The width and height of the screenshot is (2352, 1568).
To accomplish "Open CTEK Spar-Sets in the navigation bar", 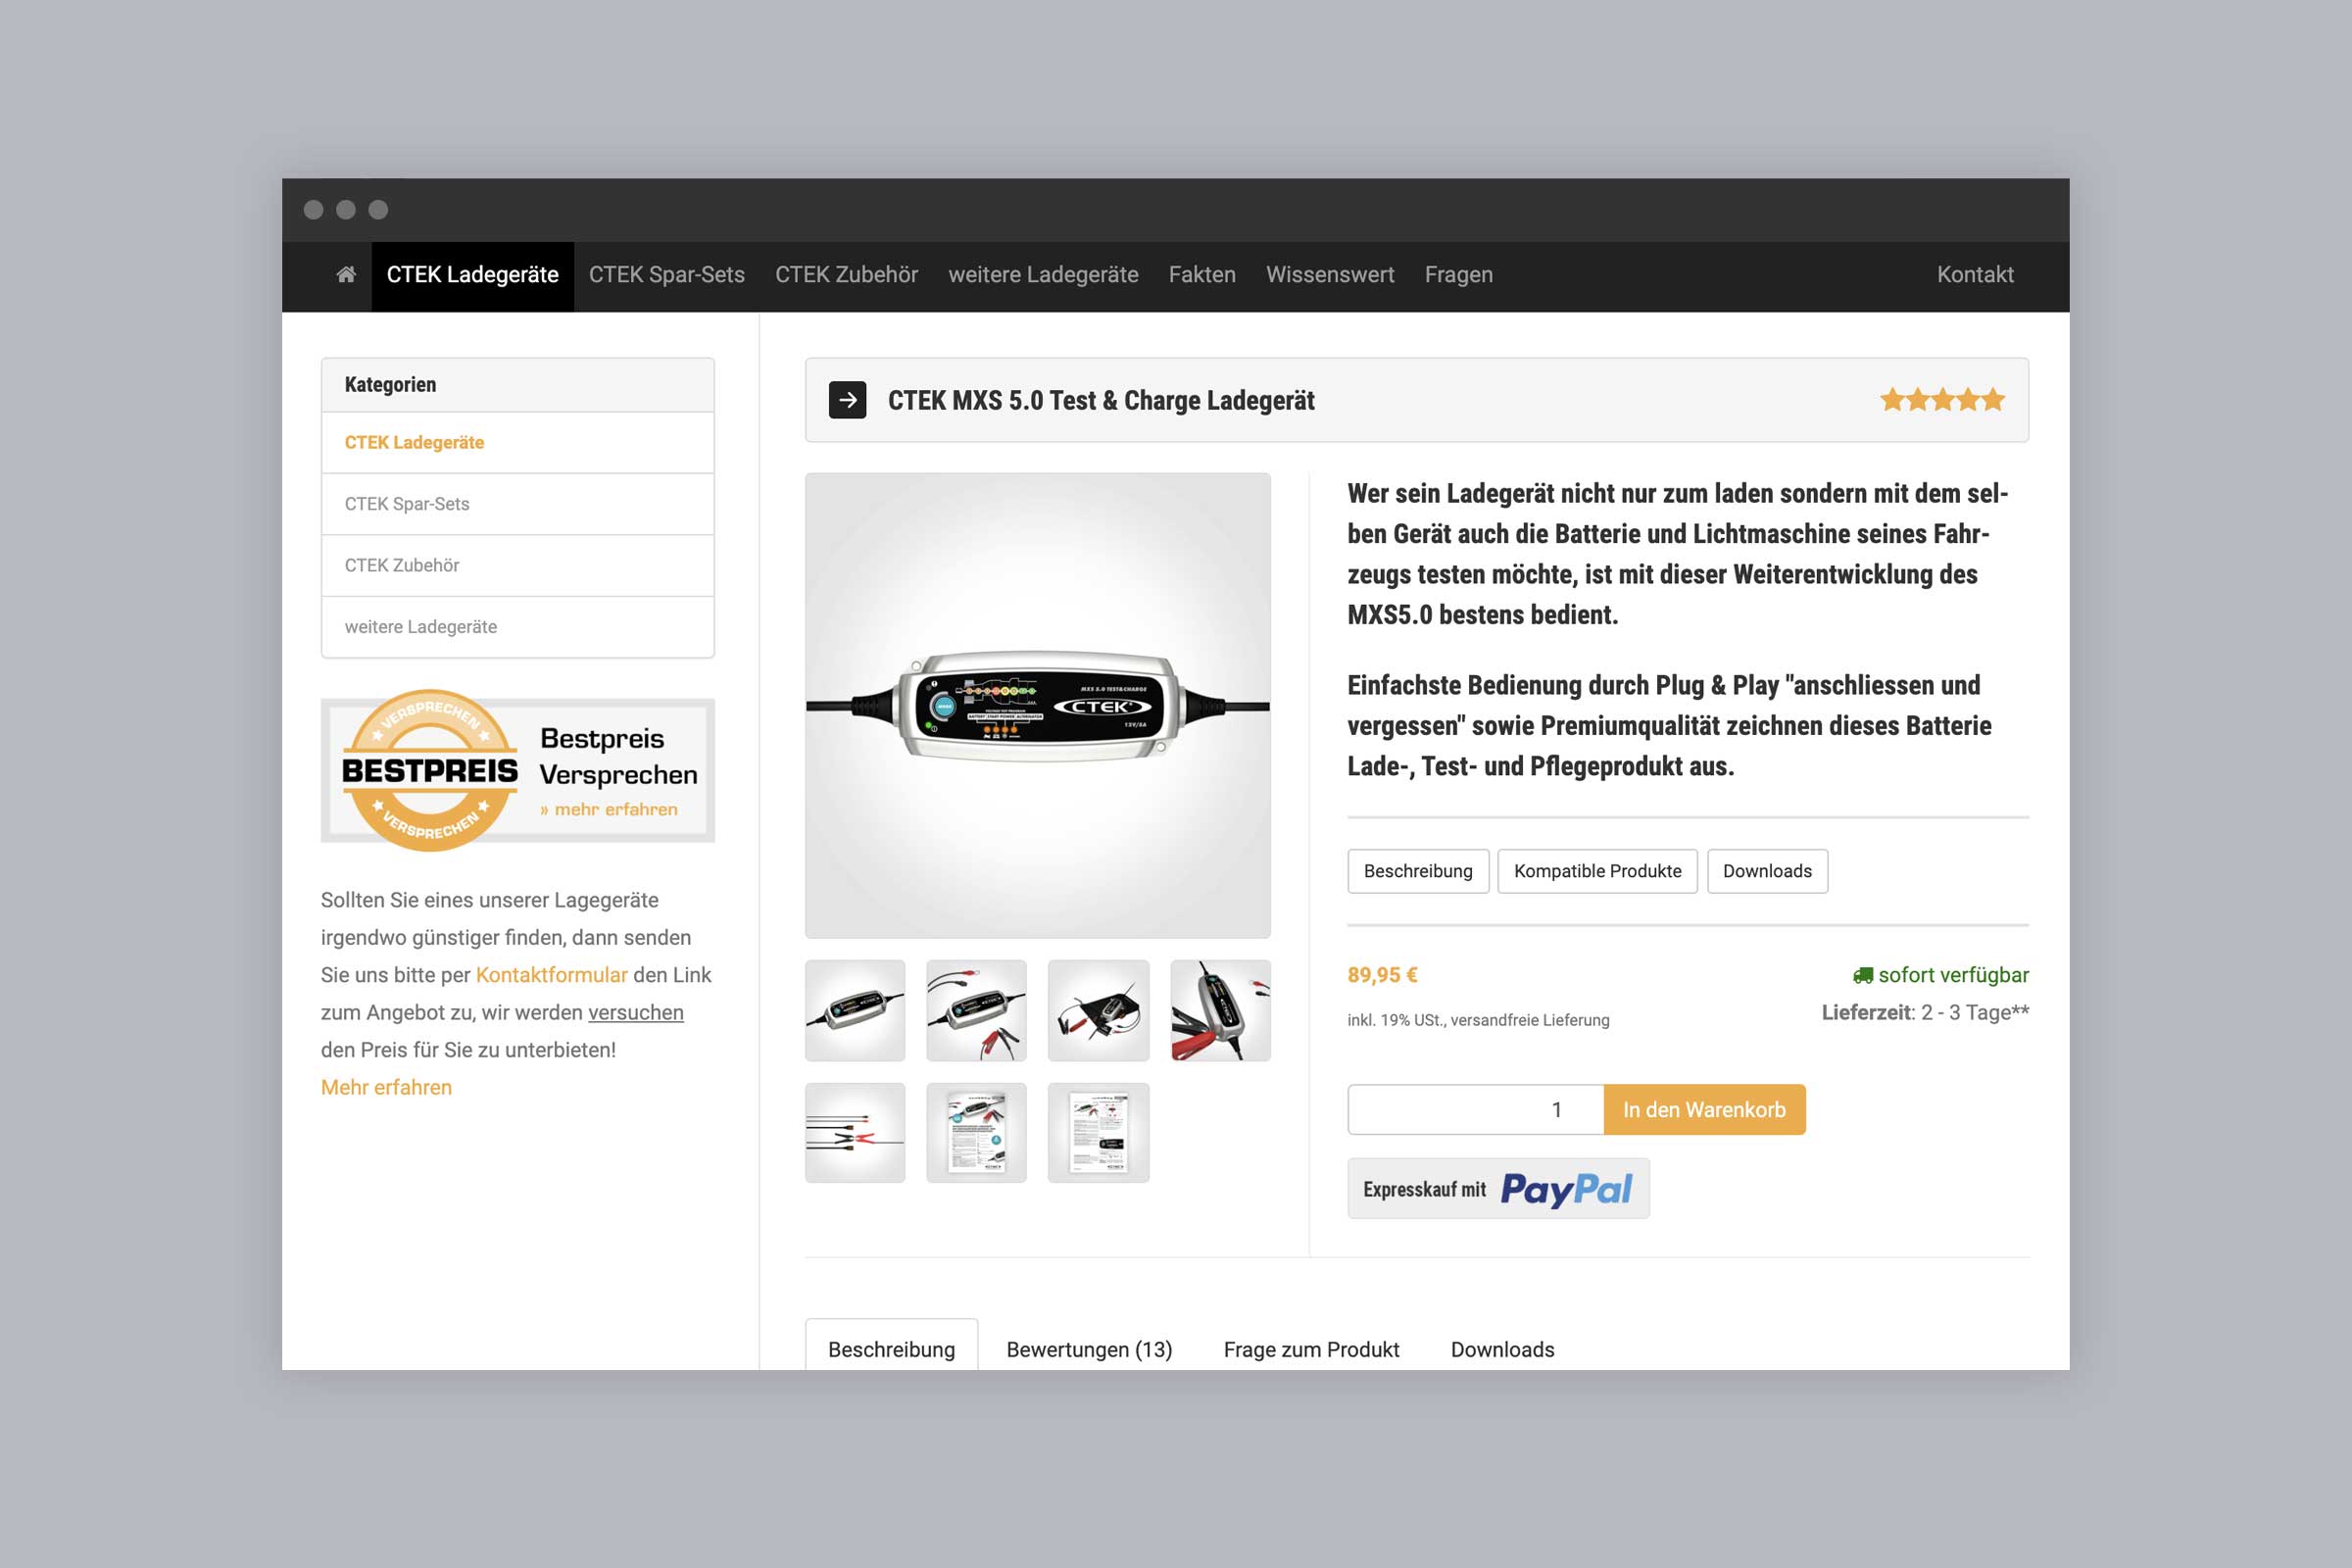I will (x=666, y=275).
